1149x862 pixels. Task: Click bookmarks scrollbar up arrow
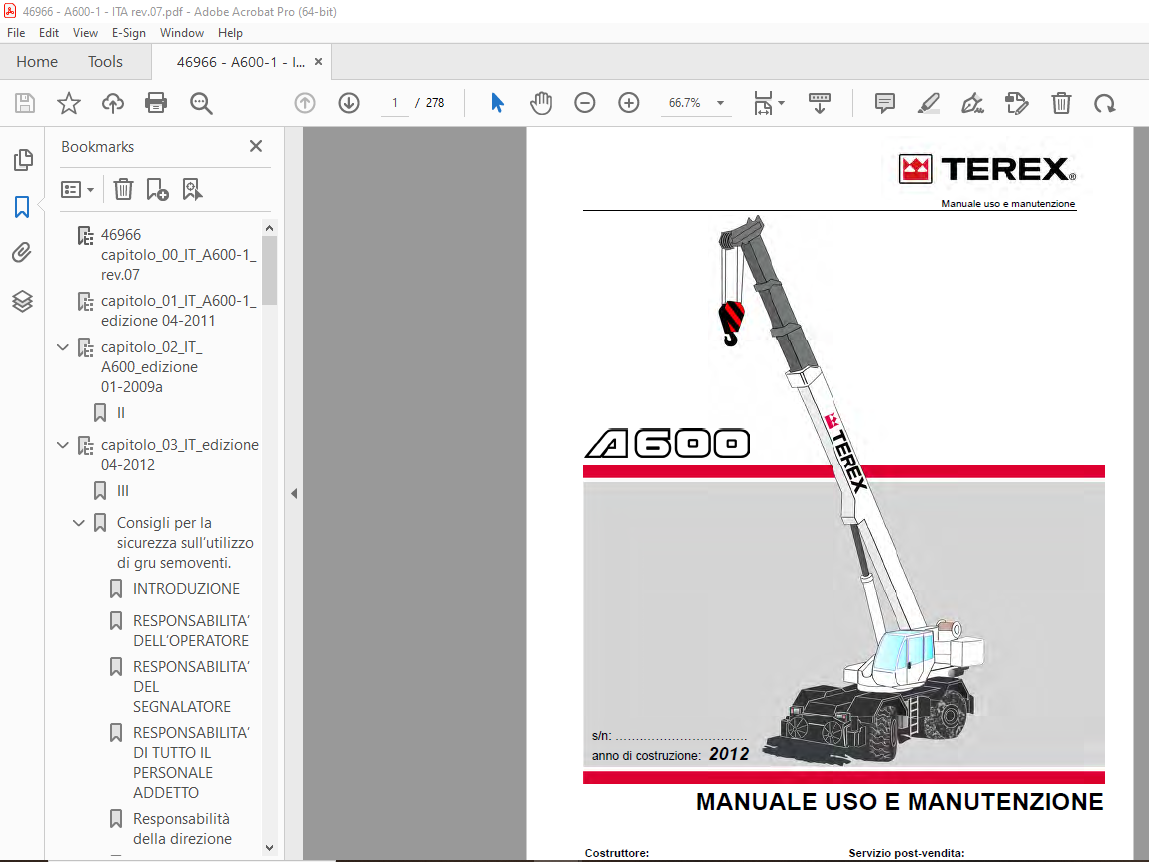pos(269,228)
